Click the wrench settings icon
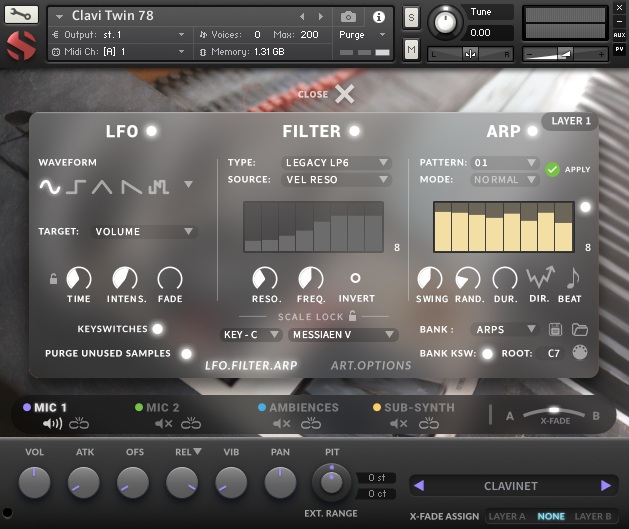This screenshot has width=629, height=529. (21, 16)
